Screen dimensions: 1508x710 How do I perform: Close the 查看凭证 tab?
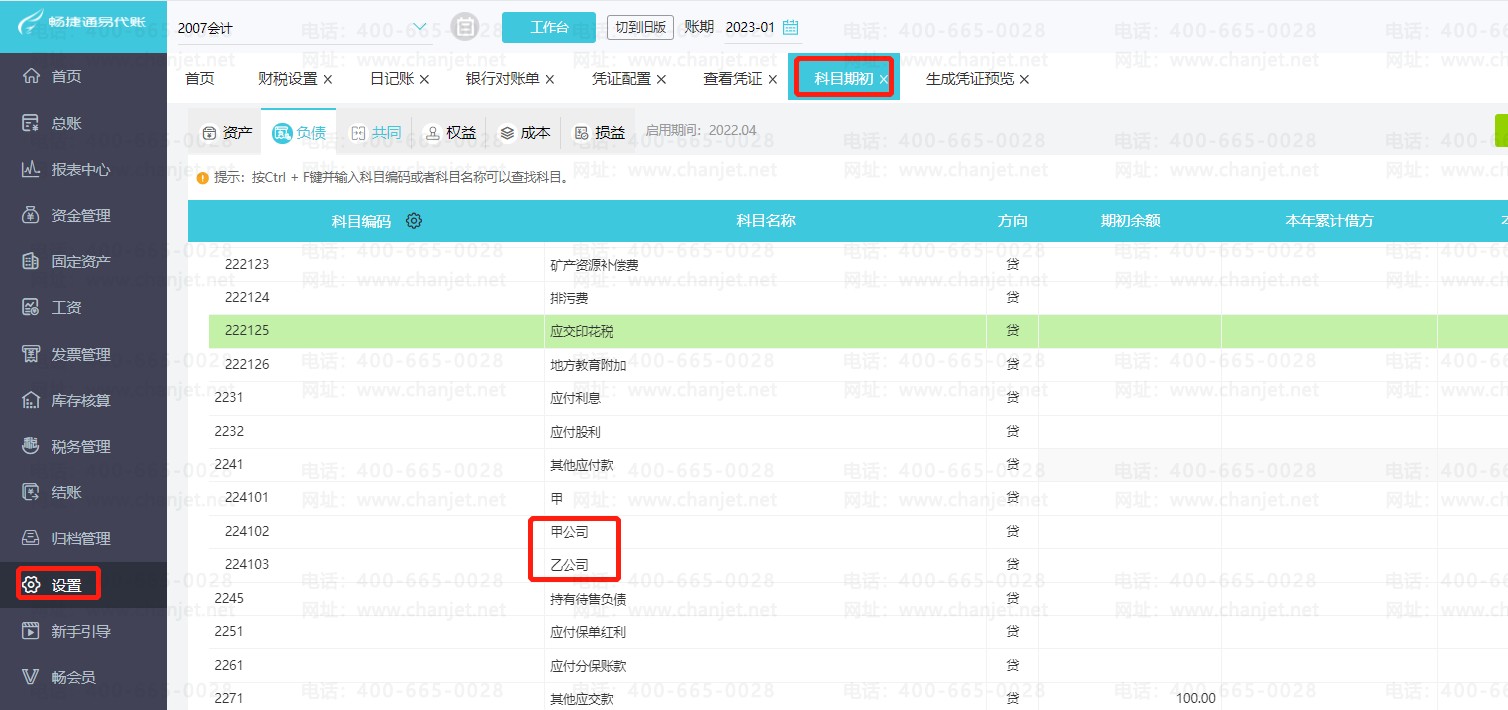pos(772,79)
